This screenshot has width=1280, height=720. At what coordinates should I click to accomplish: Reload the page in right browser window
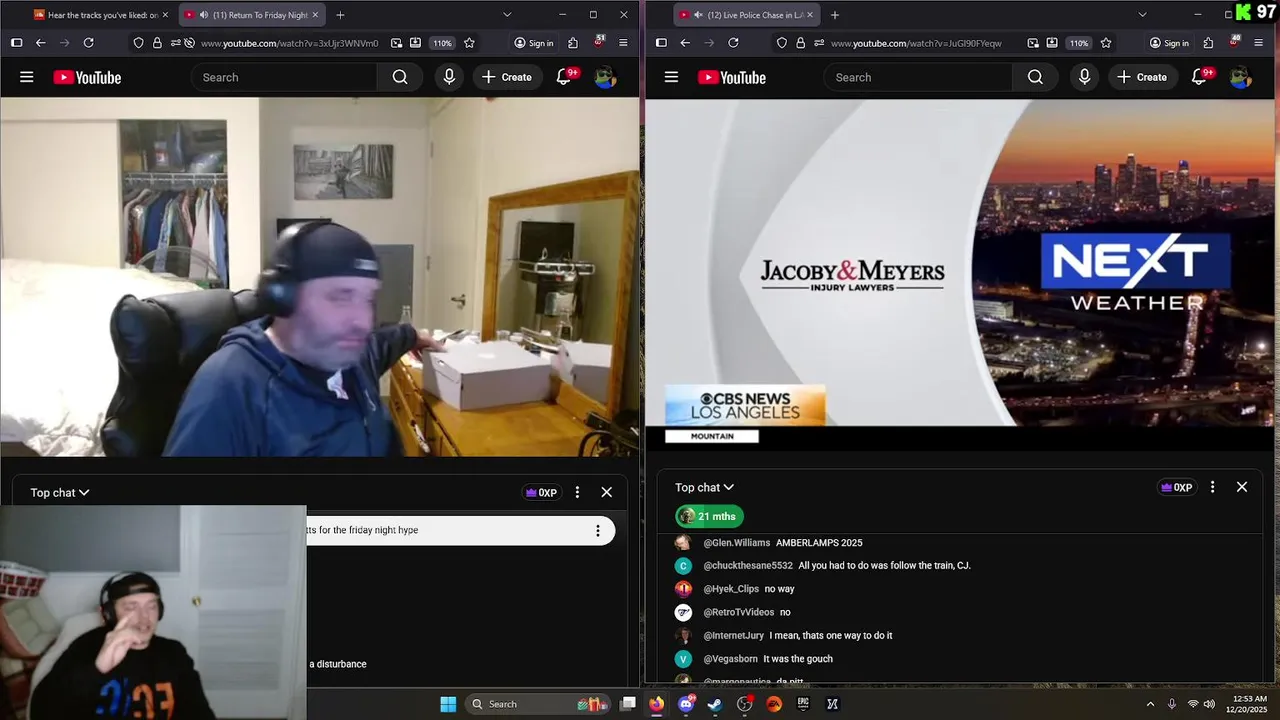[733, 43]
